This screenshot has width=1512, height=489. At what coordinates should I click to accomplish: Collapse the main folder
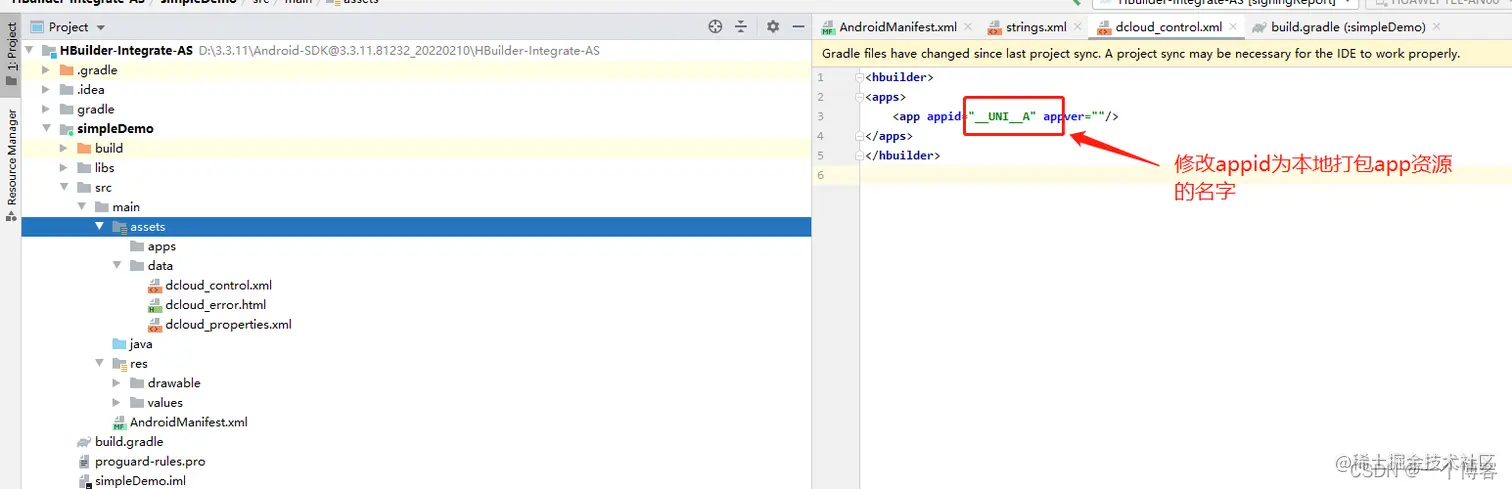[82, 207]
